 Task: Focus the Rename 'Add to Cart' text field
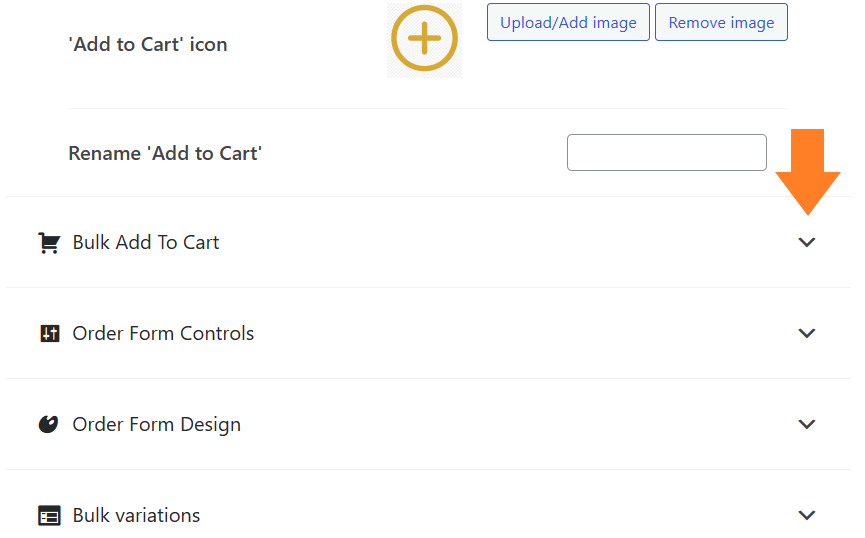click(666, 152)
